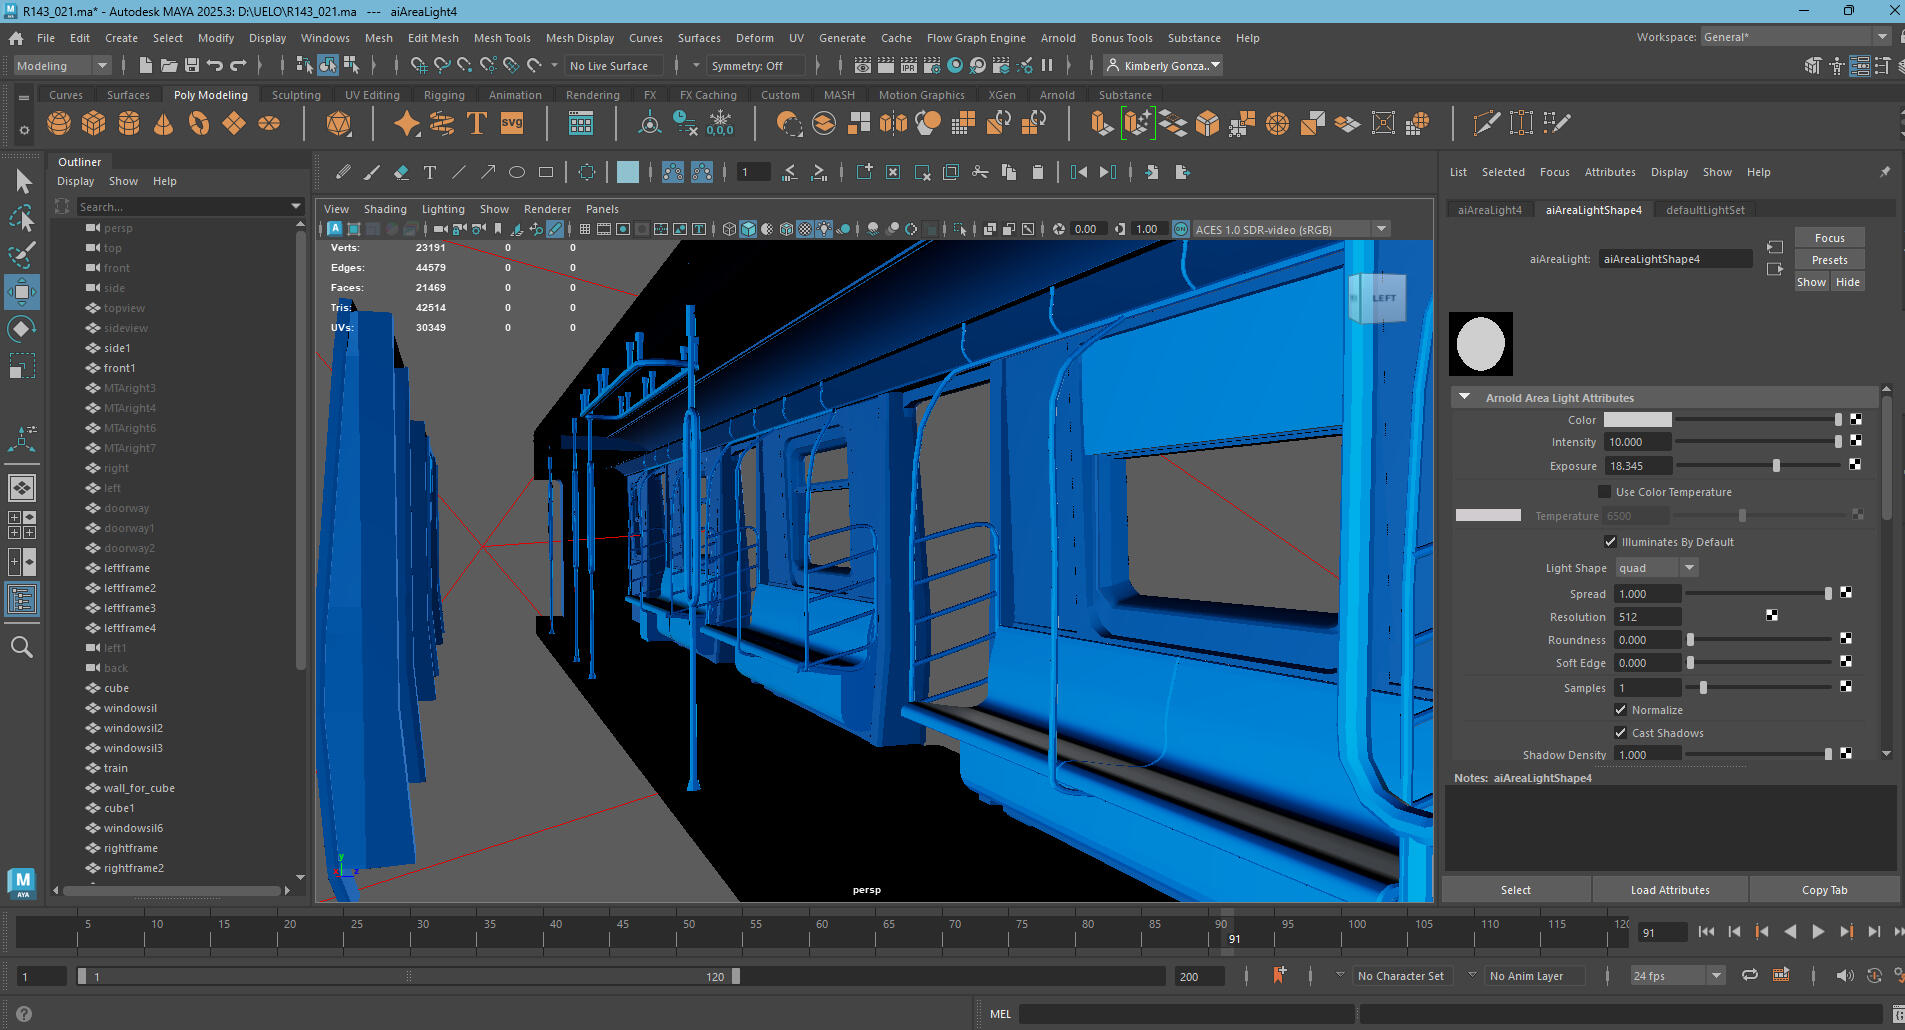
Task: Select windowsill2 in the Outliner
Action: click(133, 728)
